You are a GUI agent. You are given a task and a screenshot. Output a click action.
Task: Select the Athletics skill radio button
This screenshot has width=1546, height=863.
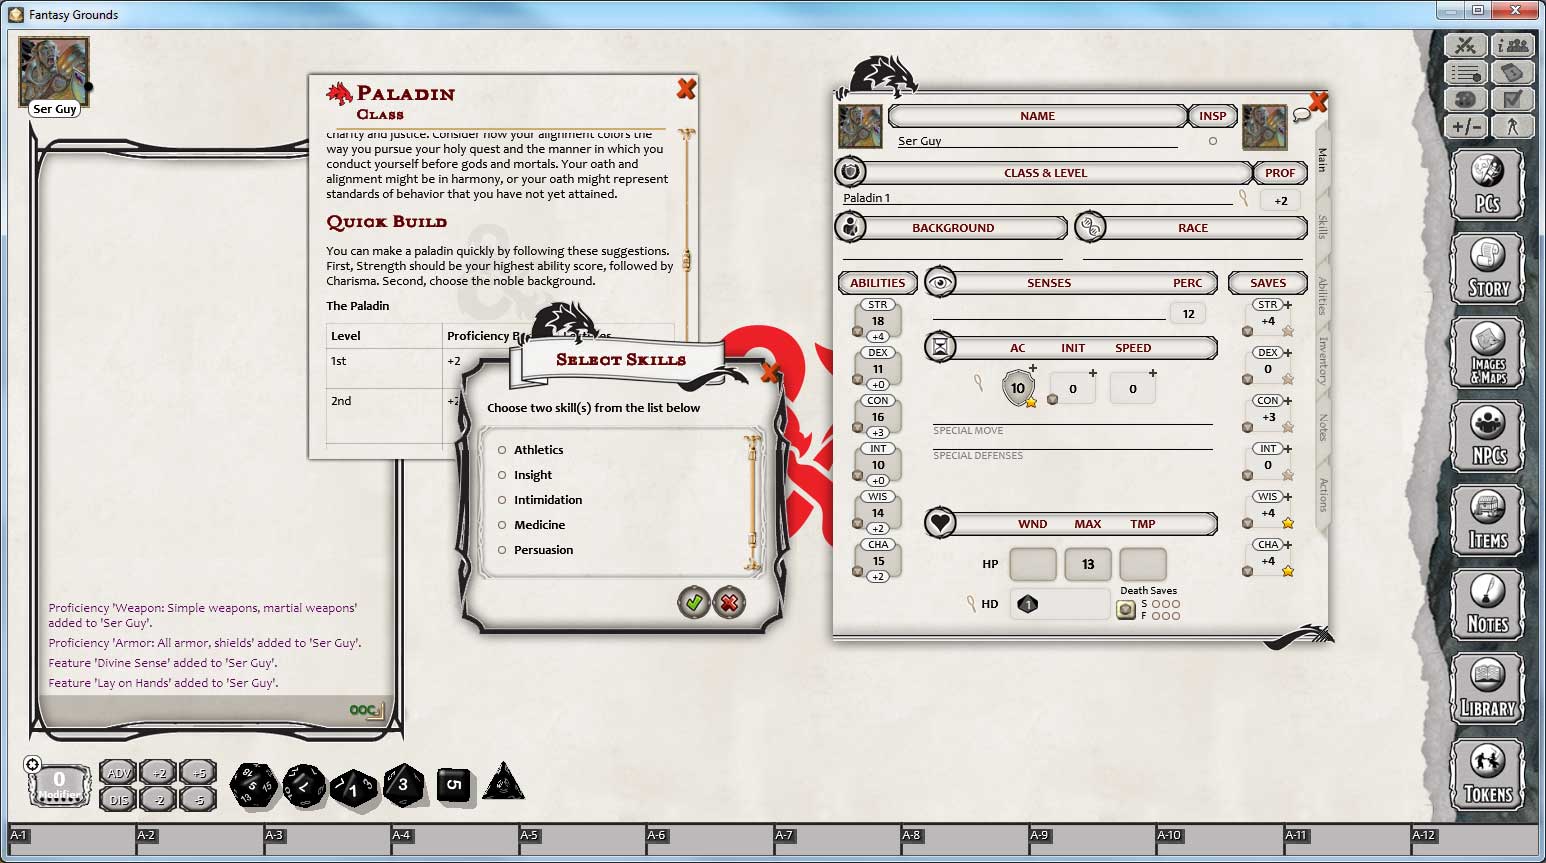pyautogui.click(x=502, y=450)
